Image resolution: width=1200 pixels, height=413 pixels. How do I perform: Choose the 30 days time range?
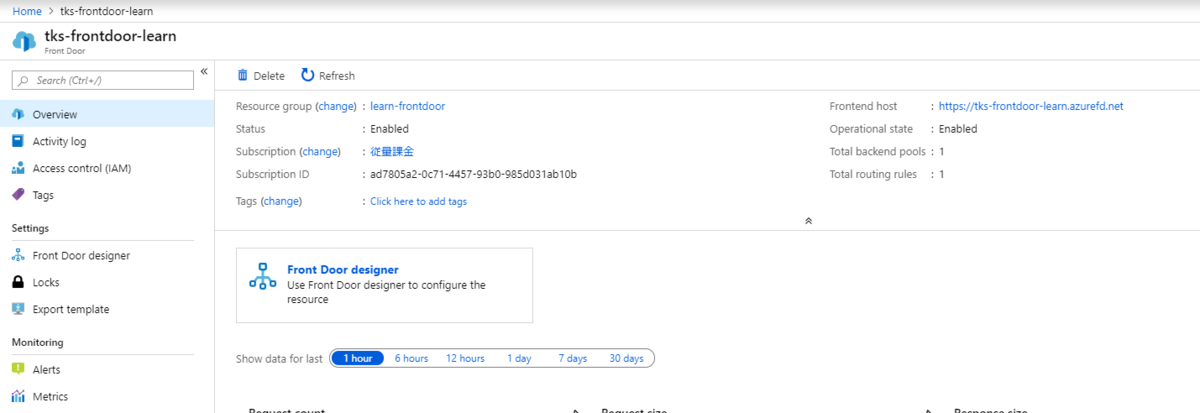coord(626,359)
